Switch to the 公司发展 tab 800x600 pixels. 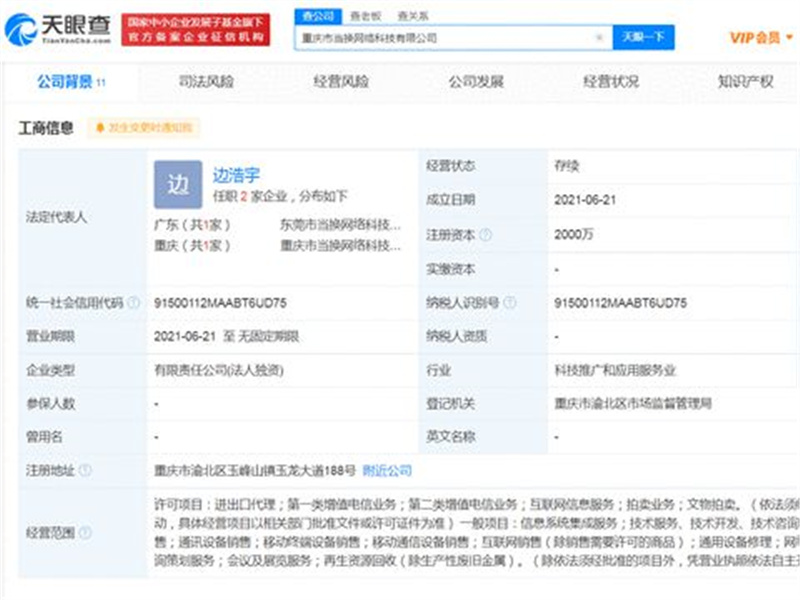(476, 82)
